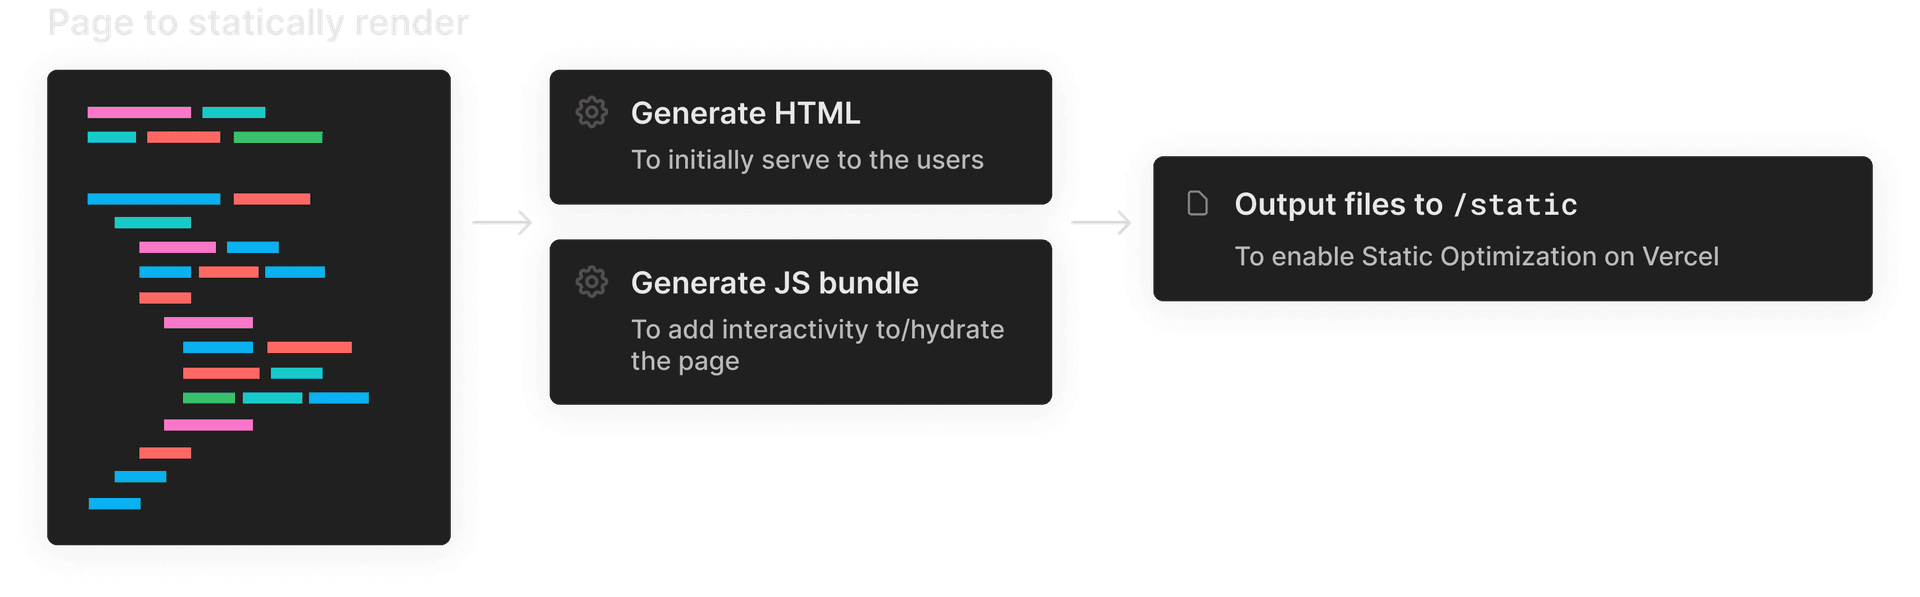Click "To enable Static Optimization on Vercel" text

click(x=1476, y=257)
